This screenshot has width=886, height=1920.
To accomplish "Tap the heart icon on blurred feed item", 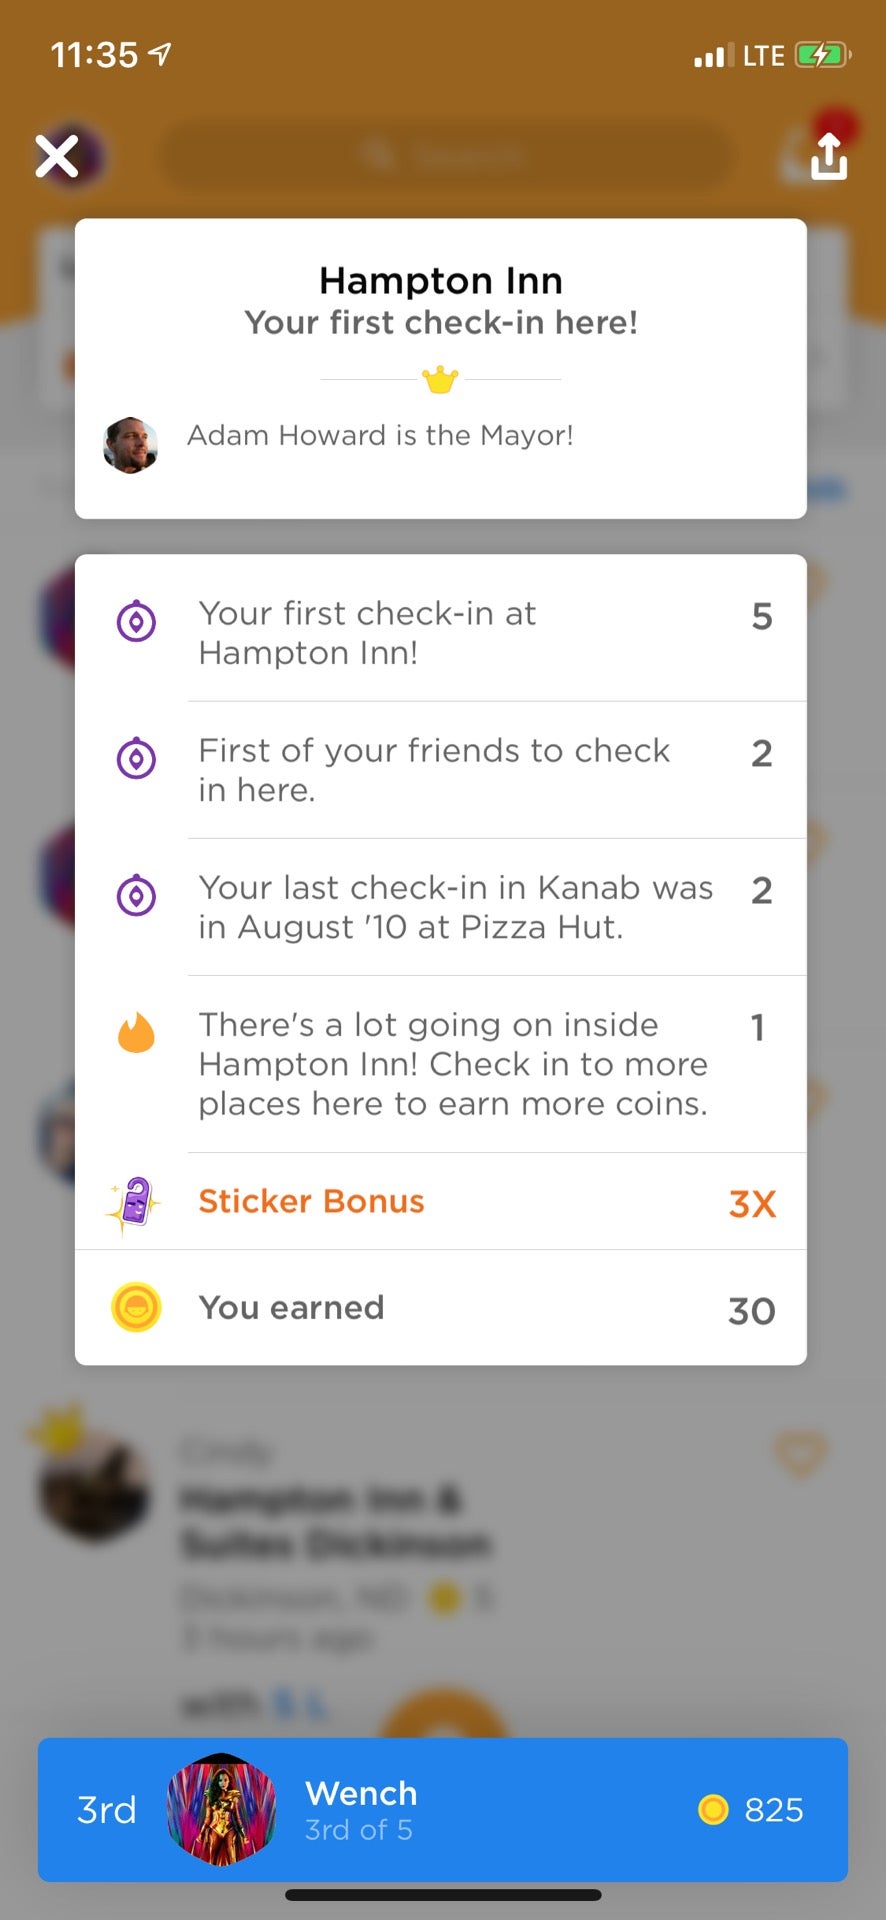I will pos(800,1453).
